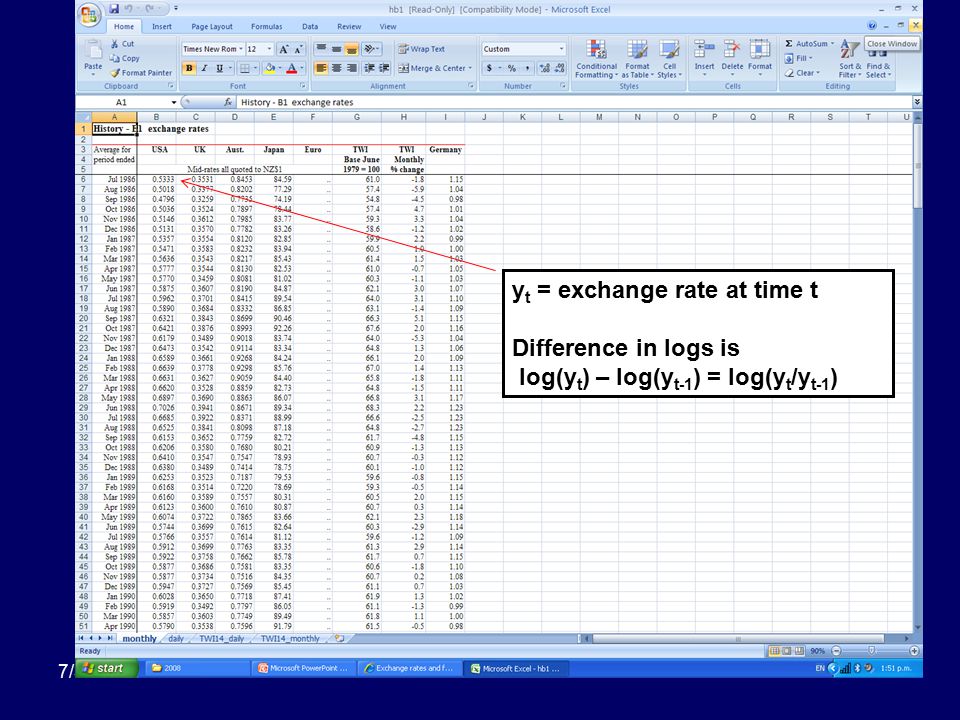This screenshot has height=720, width=960.
Task: Click the Insert Function fx button
Action: 228,102
